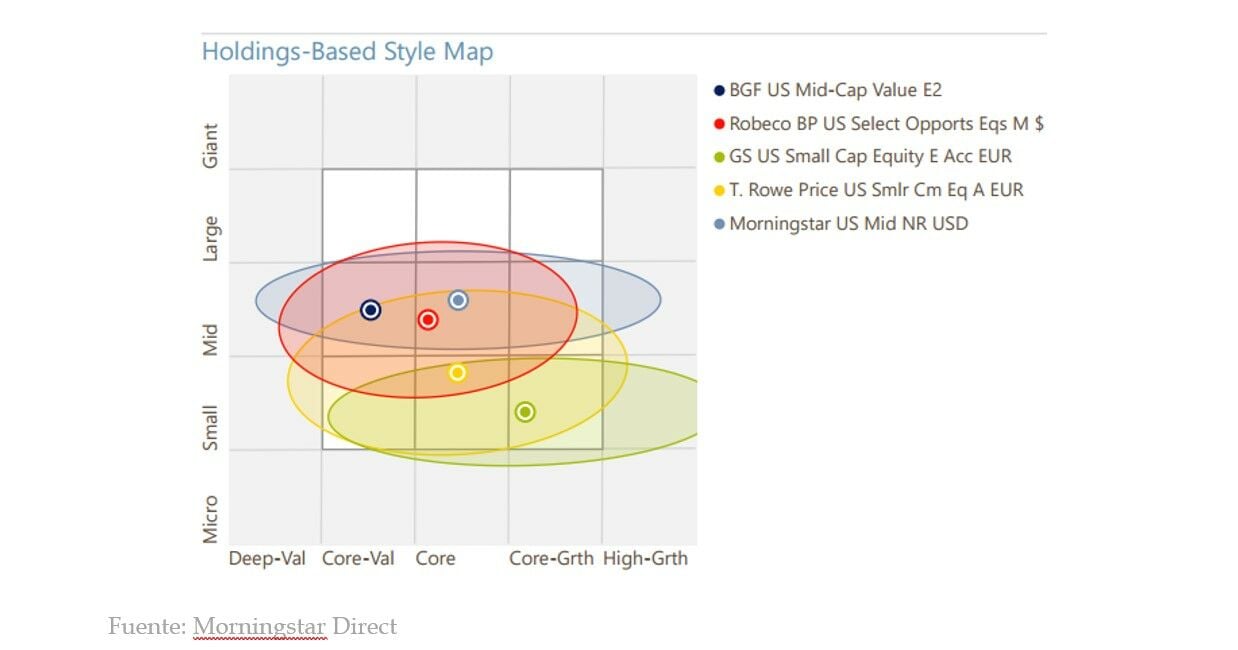Screen dimensions: 1238x650
Task: Click the gray-blue Morningstar US Mid marker
Action: coord(458,300)
